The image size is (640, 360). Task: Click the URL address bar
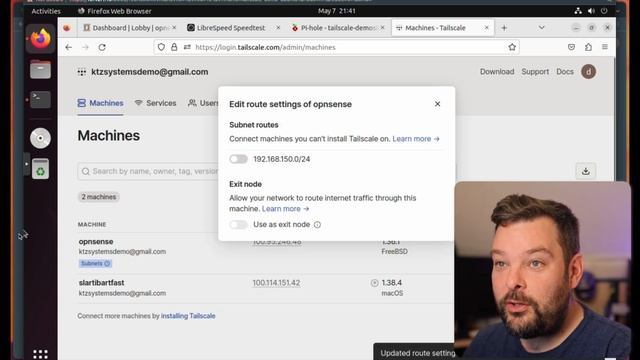coord(337,47)
